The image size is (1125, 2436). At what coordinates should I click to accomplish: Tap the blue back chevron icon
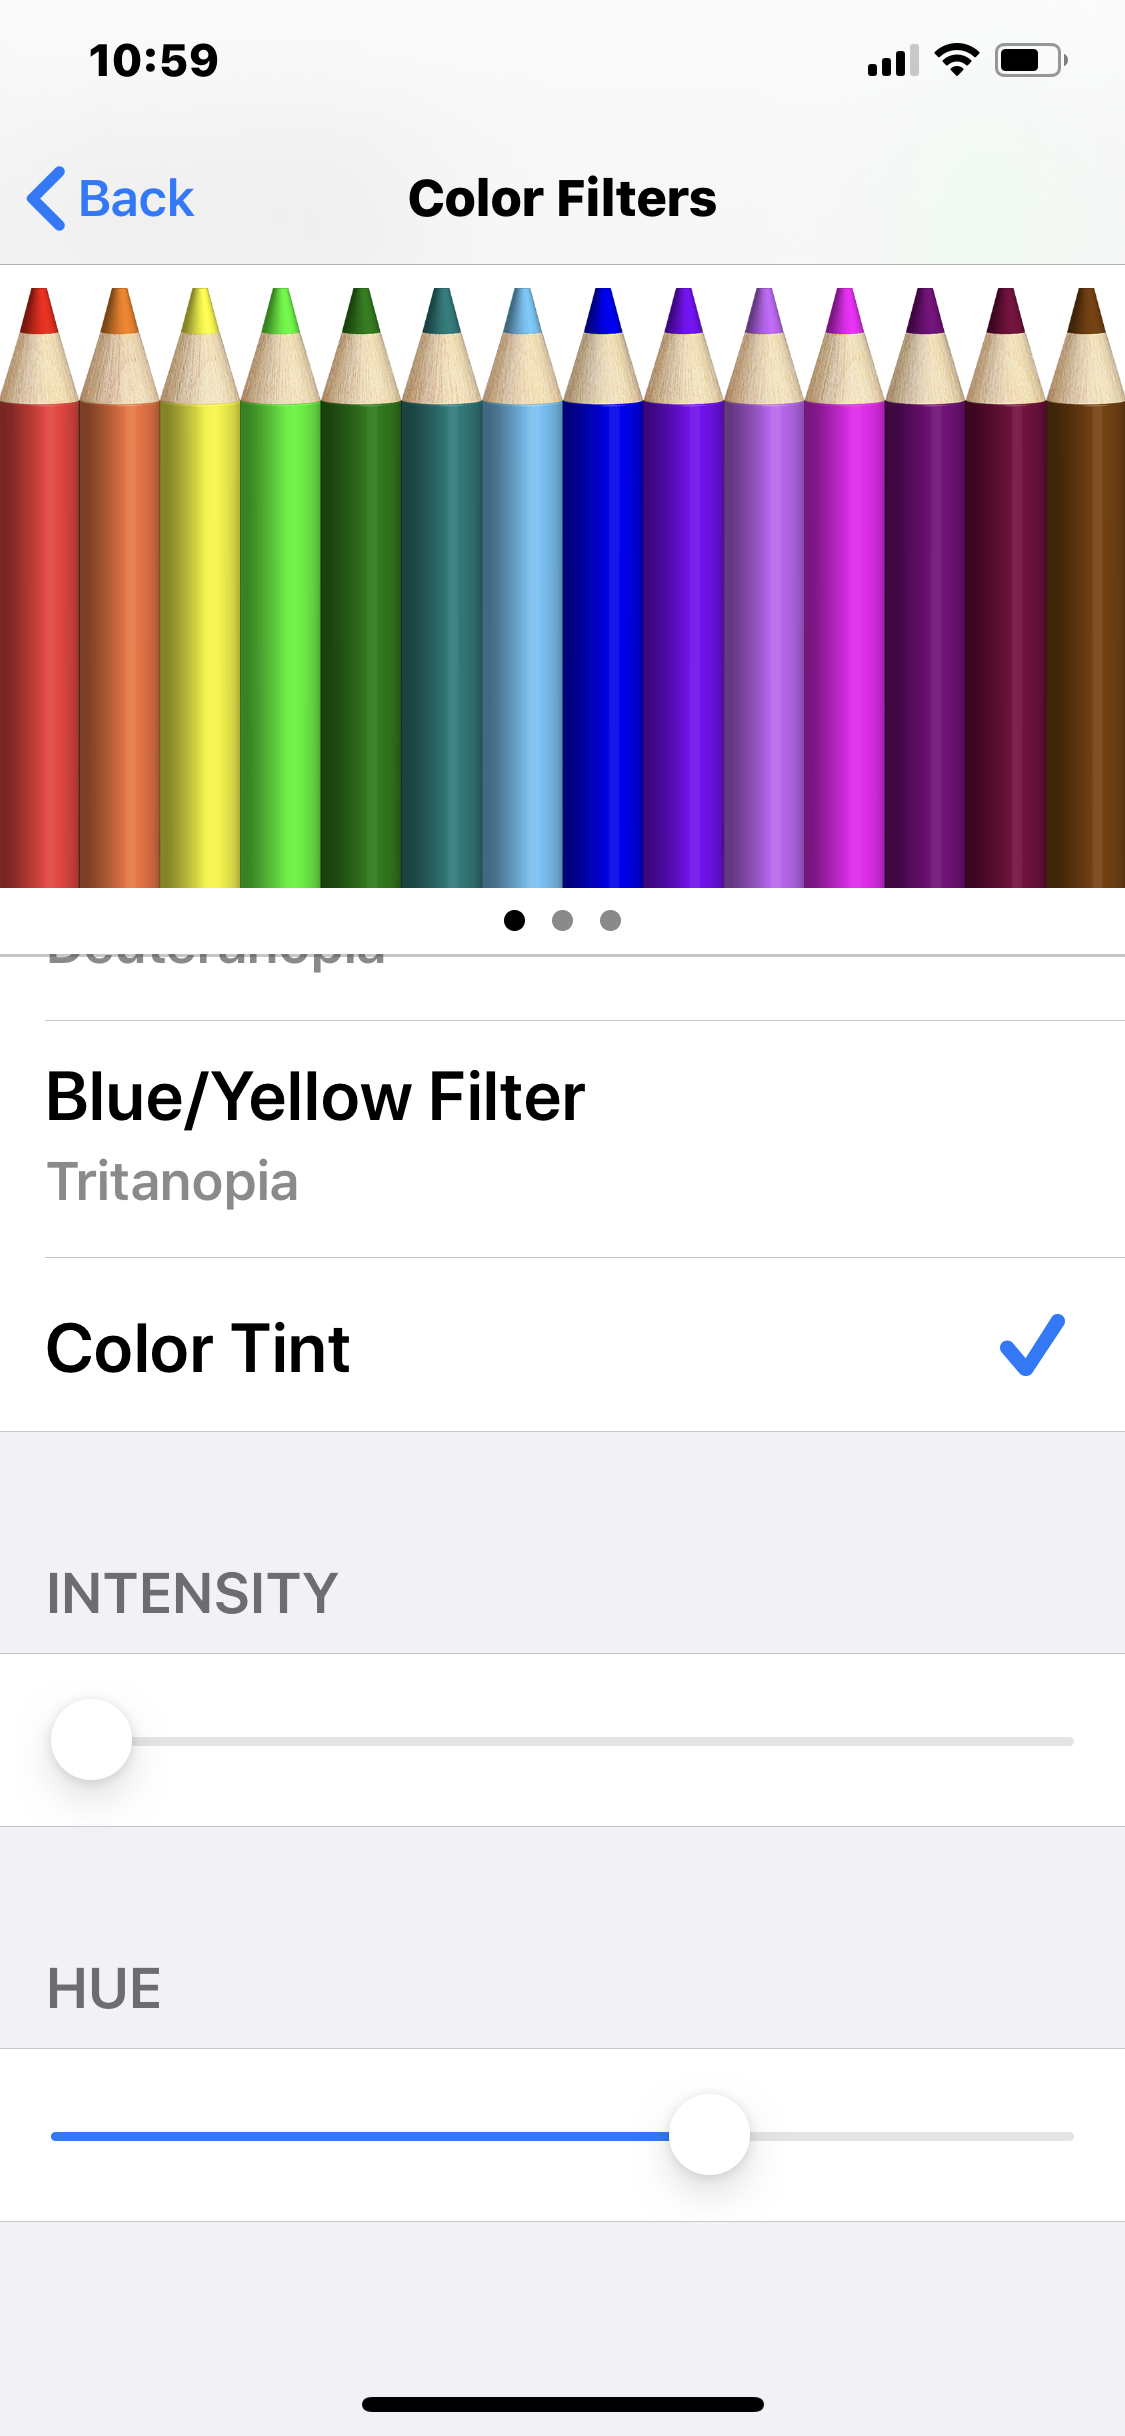[x=46, y=198]
